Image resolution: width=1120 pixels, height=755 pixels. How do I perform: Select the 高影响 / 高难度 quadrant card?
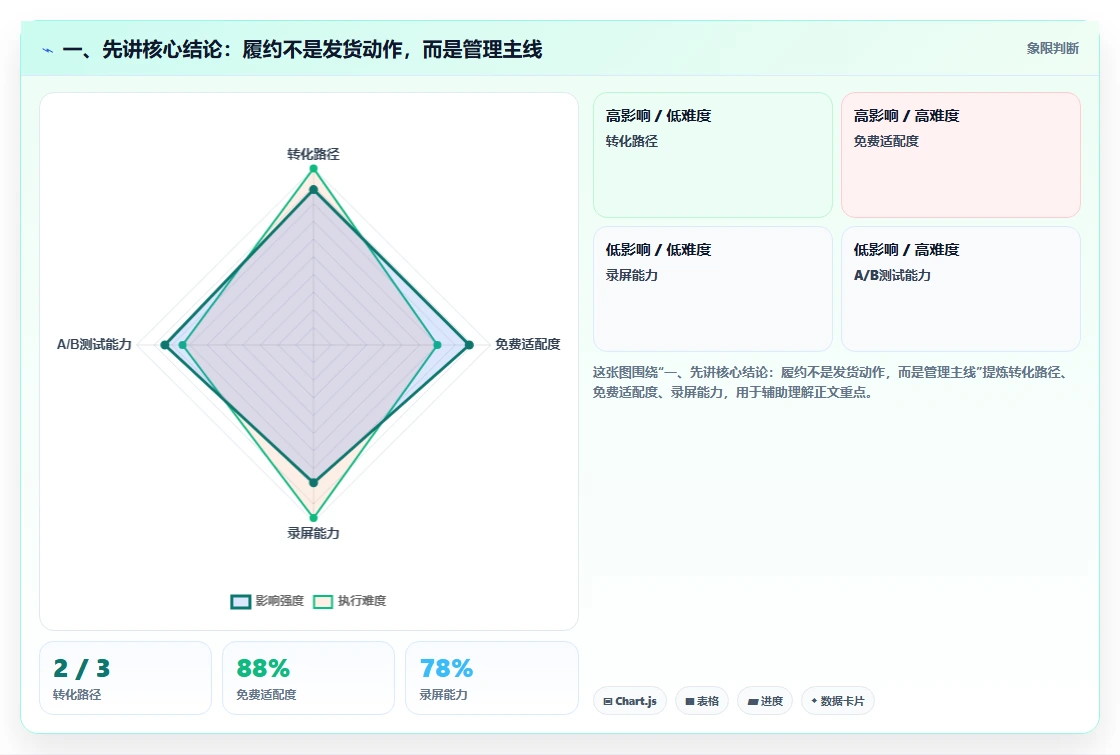tap(961, 155)
